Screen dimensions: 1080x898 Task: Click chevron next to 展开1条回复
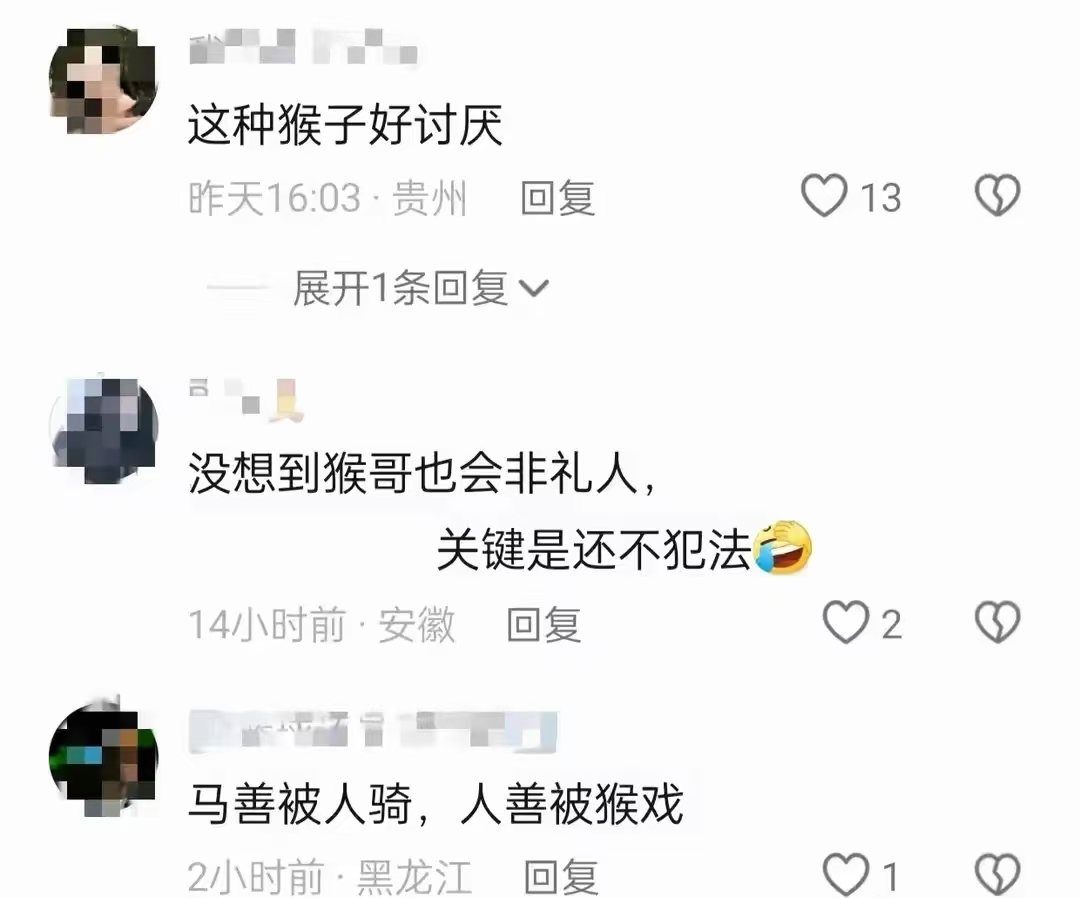(x=534, y=289)
